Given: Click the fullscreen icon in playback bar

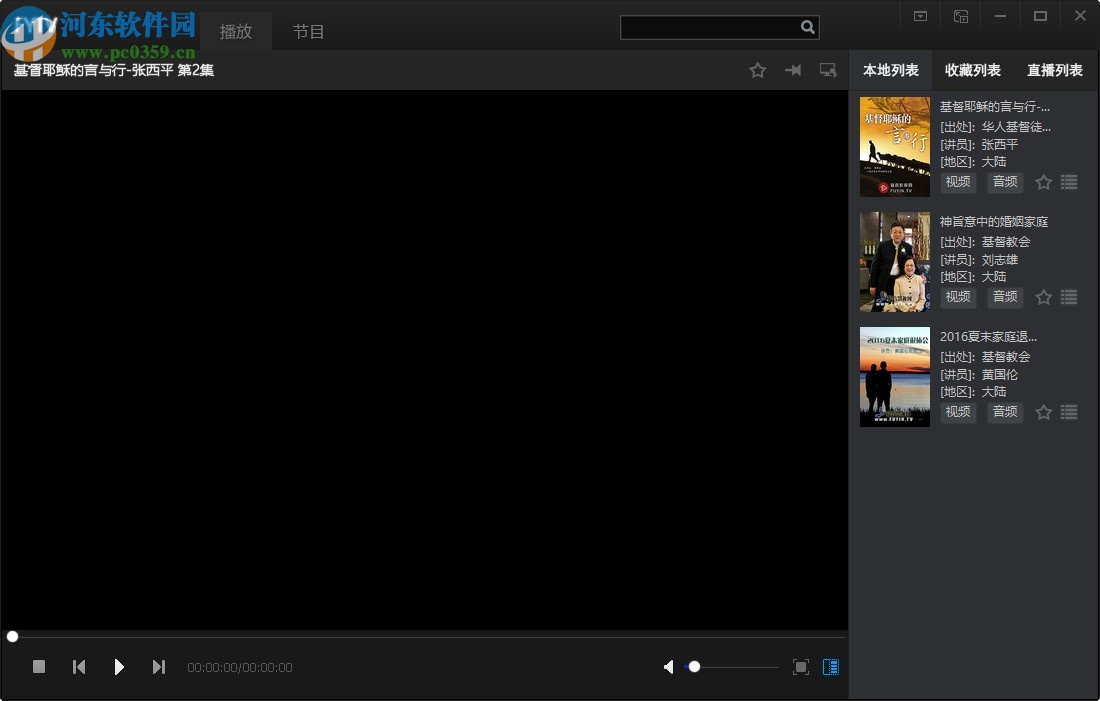Looking at the screenshot, I should click(801, 667).
